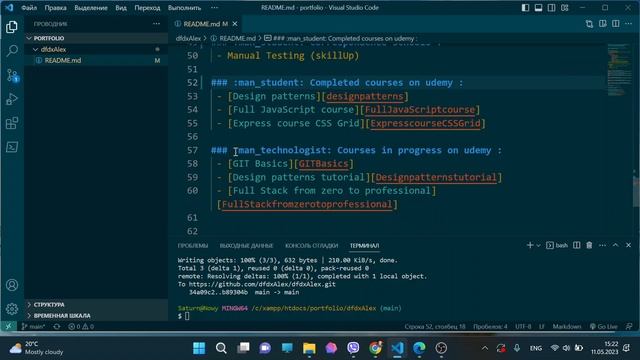Viewport: 640px width, 360px height.
Task: Open the Manage gear in activity bar
Action: (12, 309)
